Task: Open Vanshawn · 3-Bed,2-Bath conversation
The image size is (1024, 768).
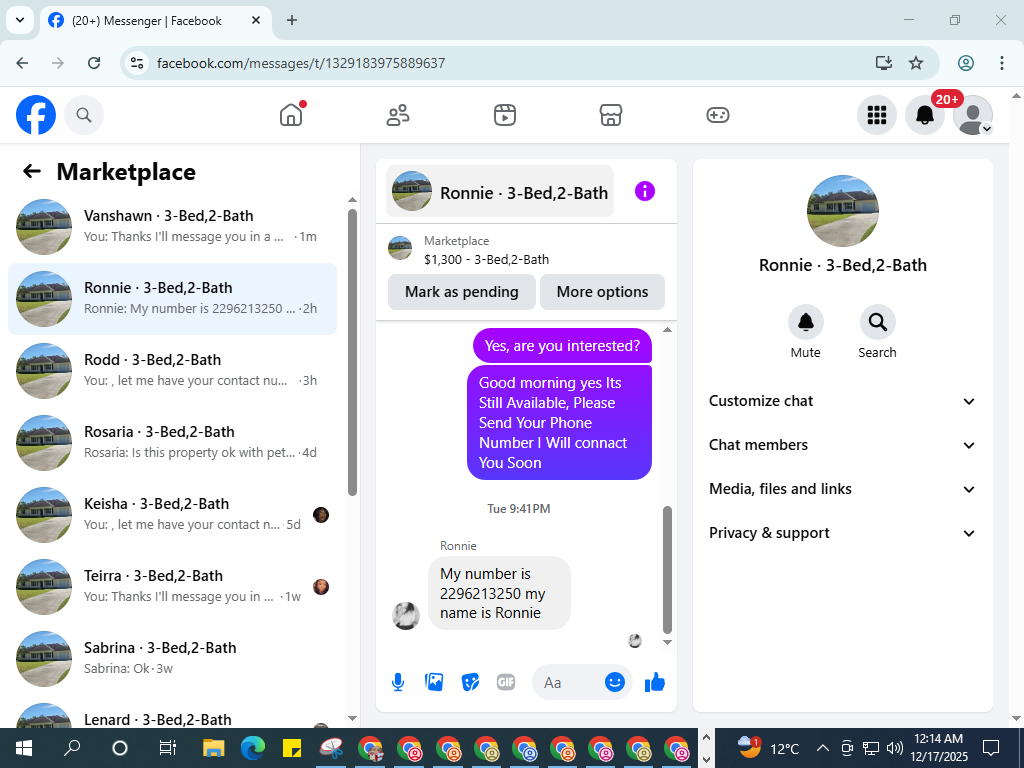Action: click(172, 227)
